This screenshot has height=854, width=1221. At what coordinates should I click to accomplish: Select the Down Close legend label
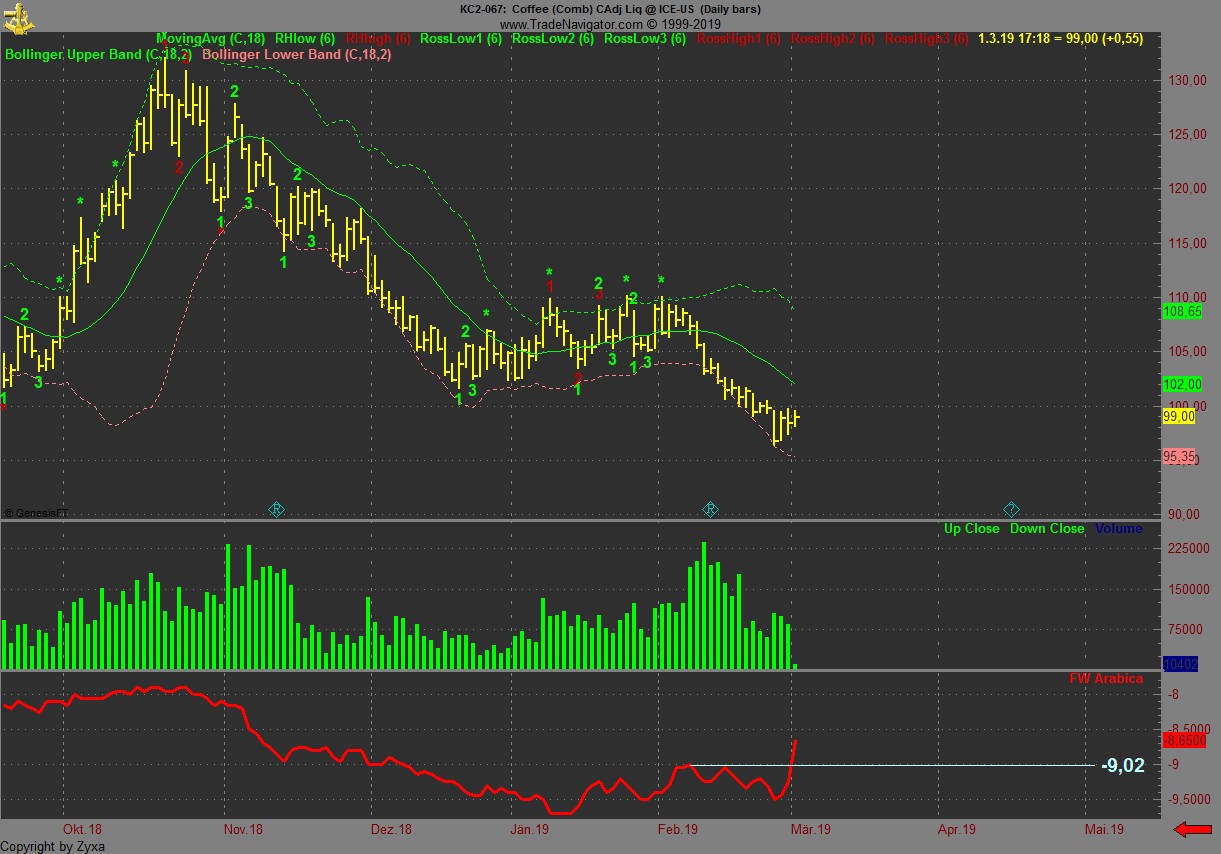pyautogui.click(x=1047, y=528)
